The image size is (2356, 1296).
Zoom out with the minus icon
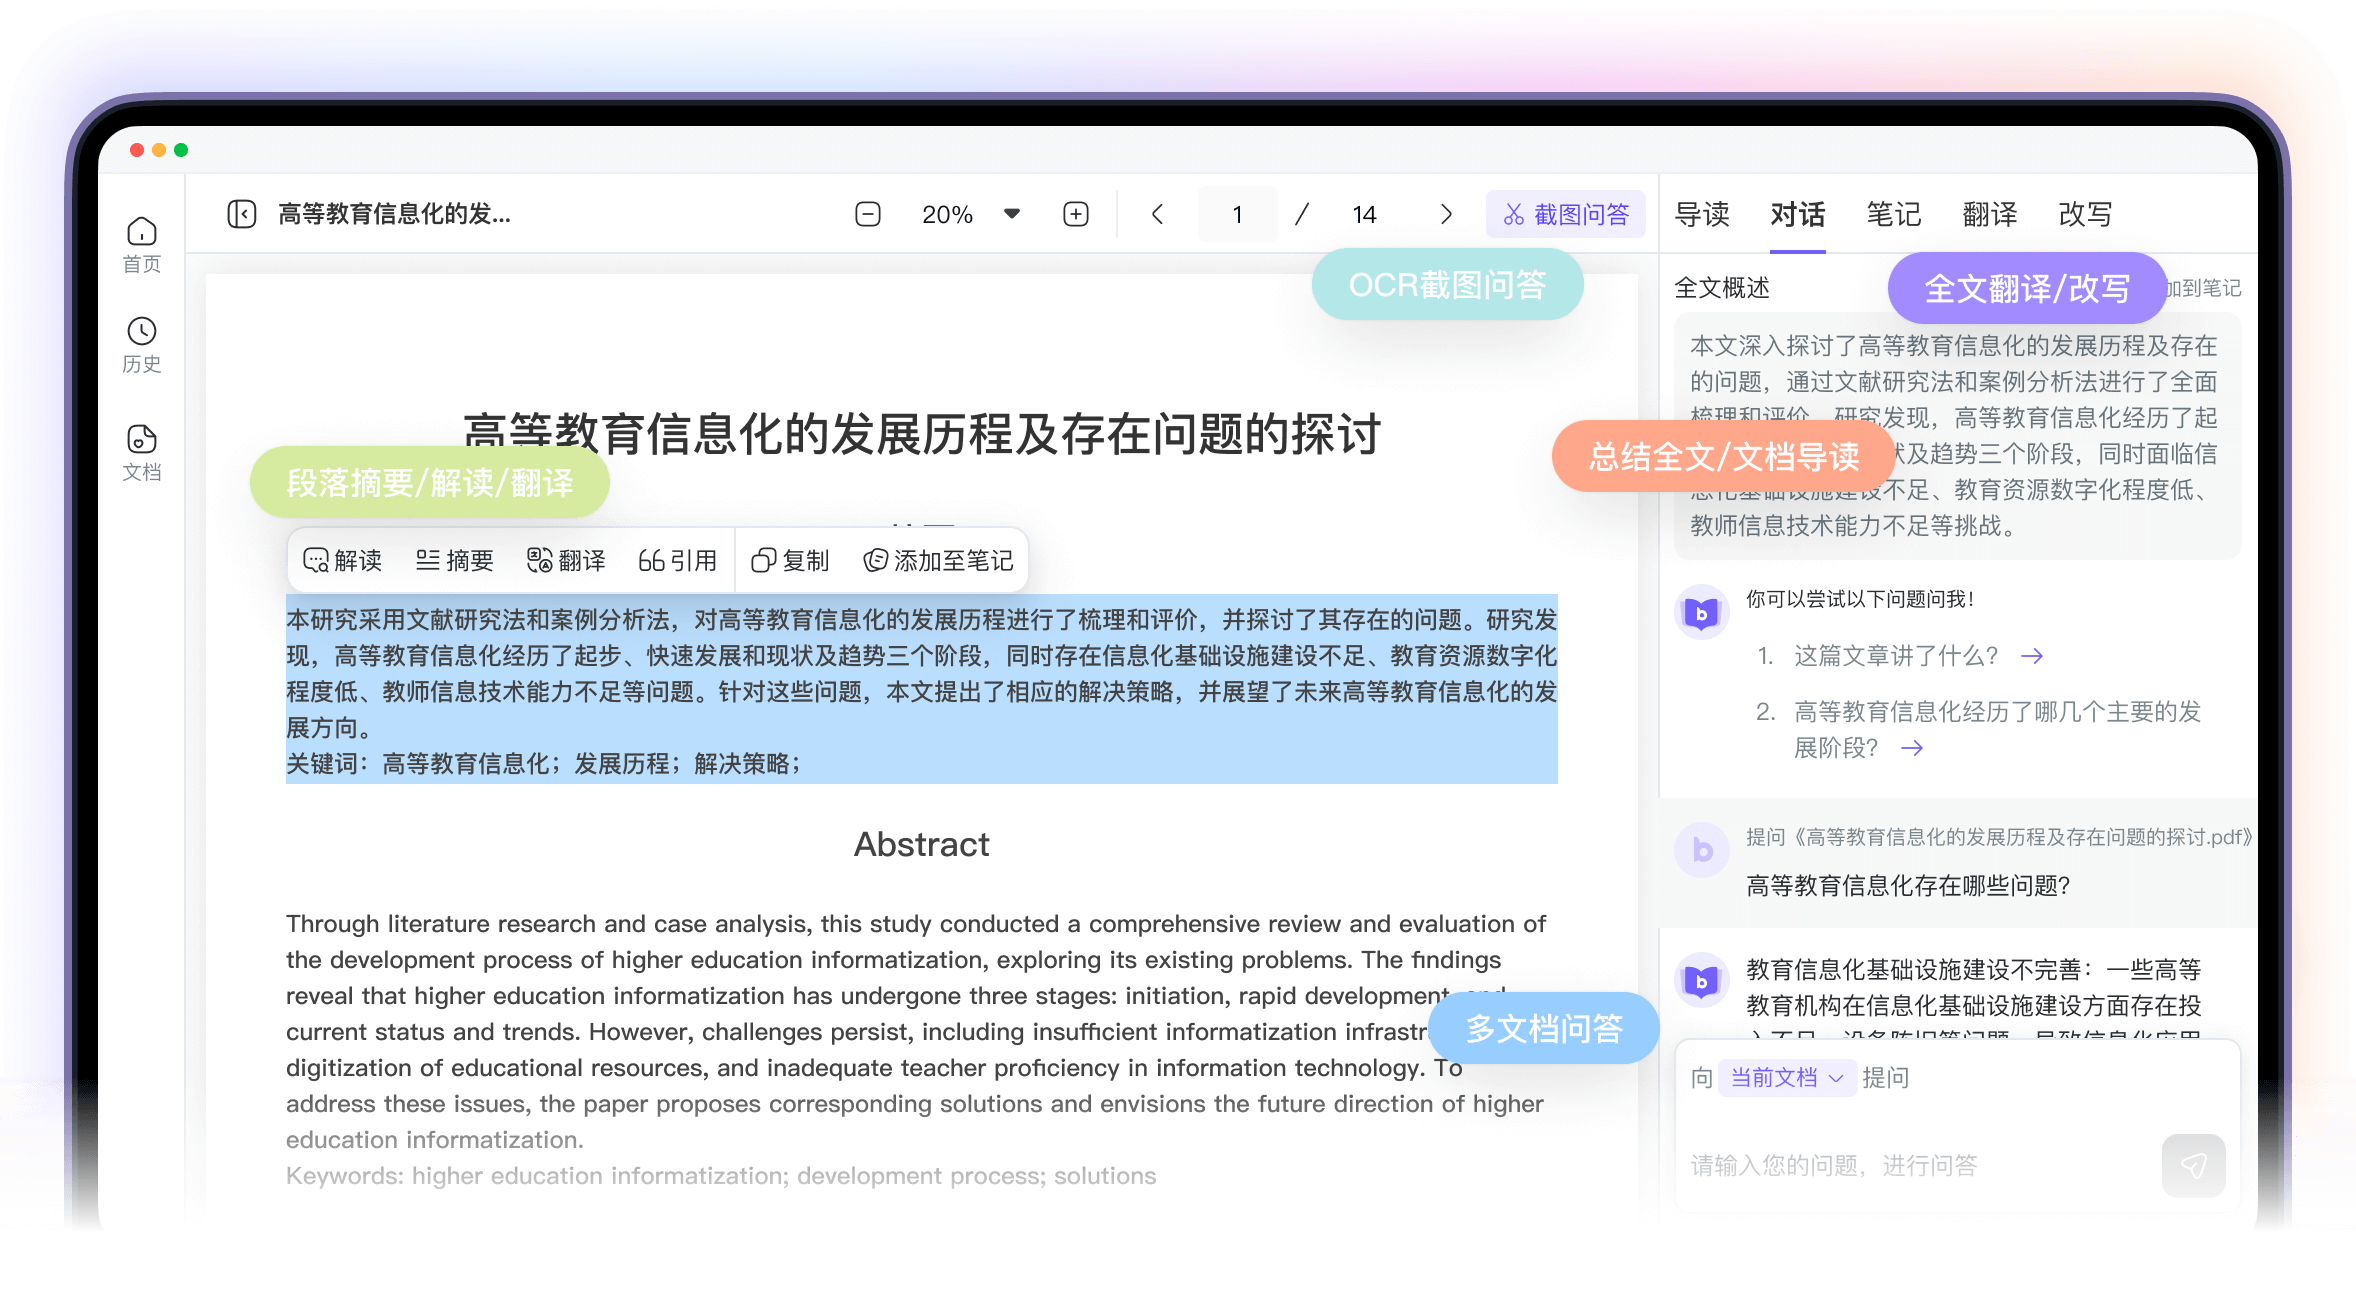tap(867, 213)
